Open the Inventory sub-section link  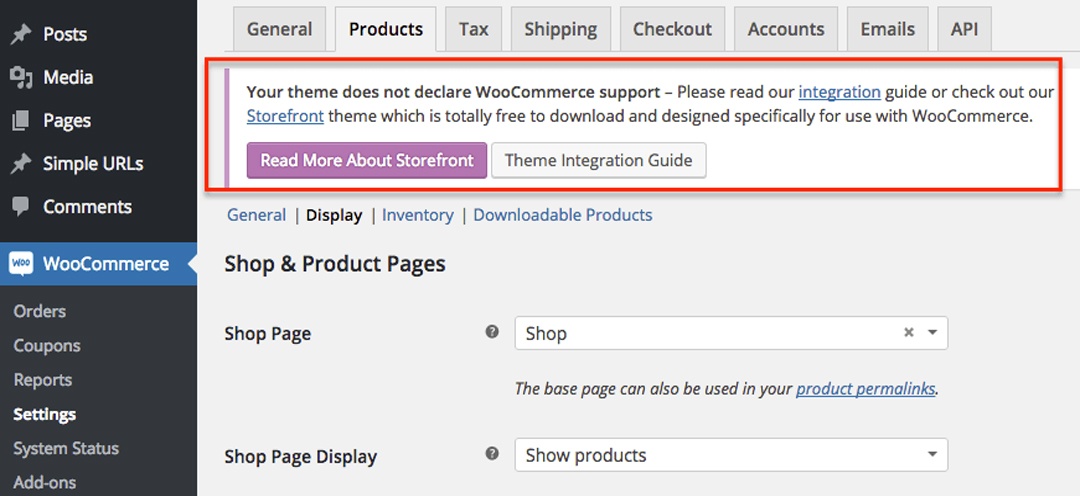click(418, 215)
